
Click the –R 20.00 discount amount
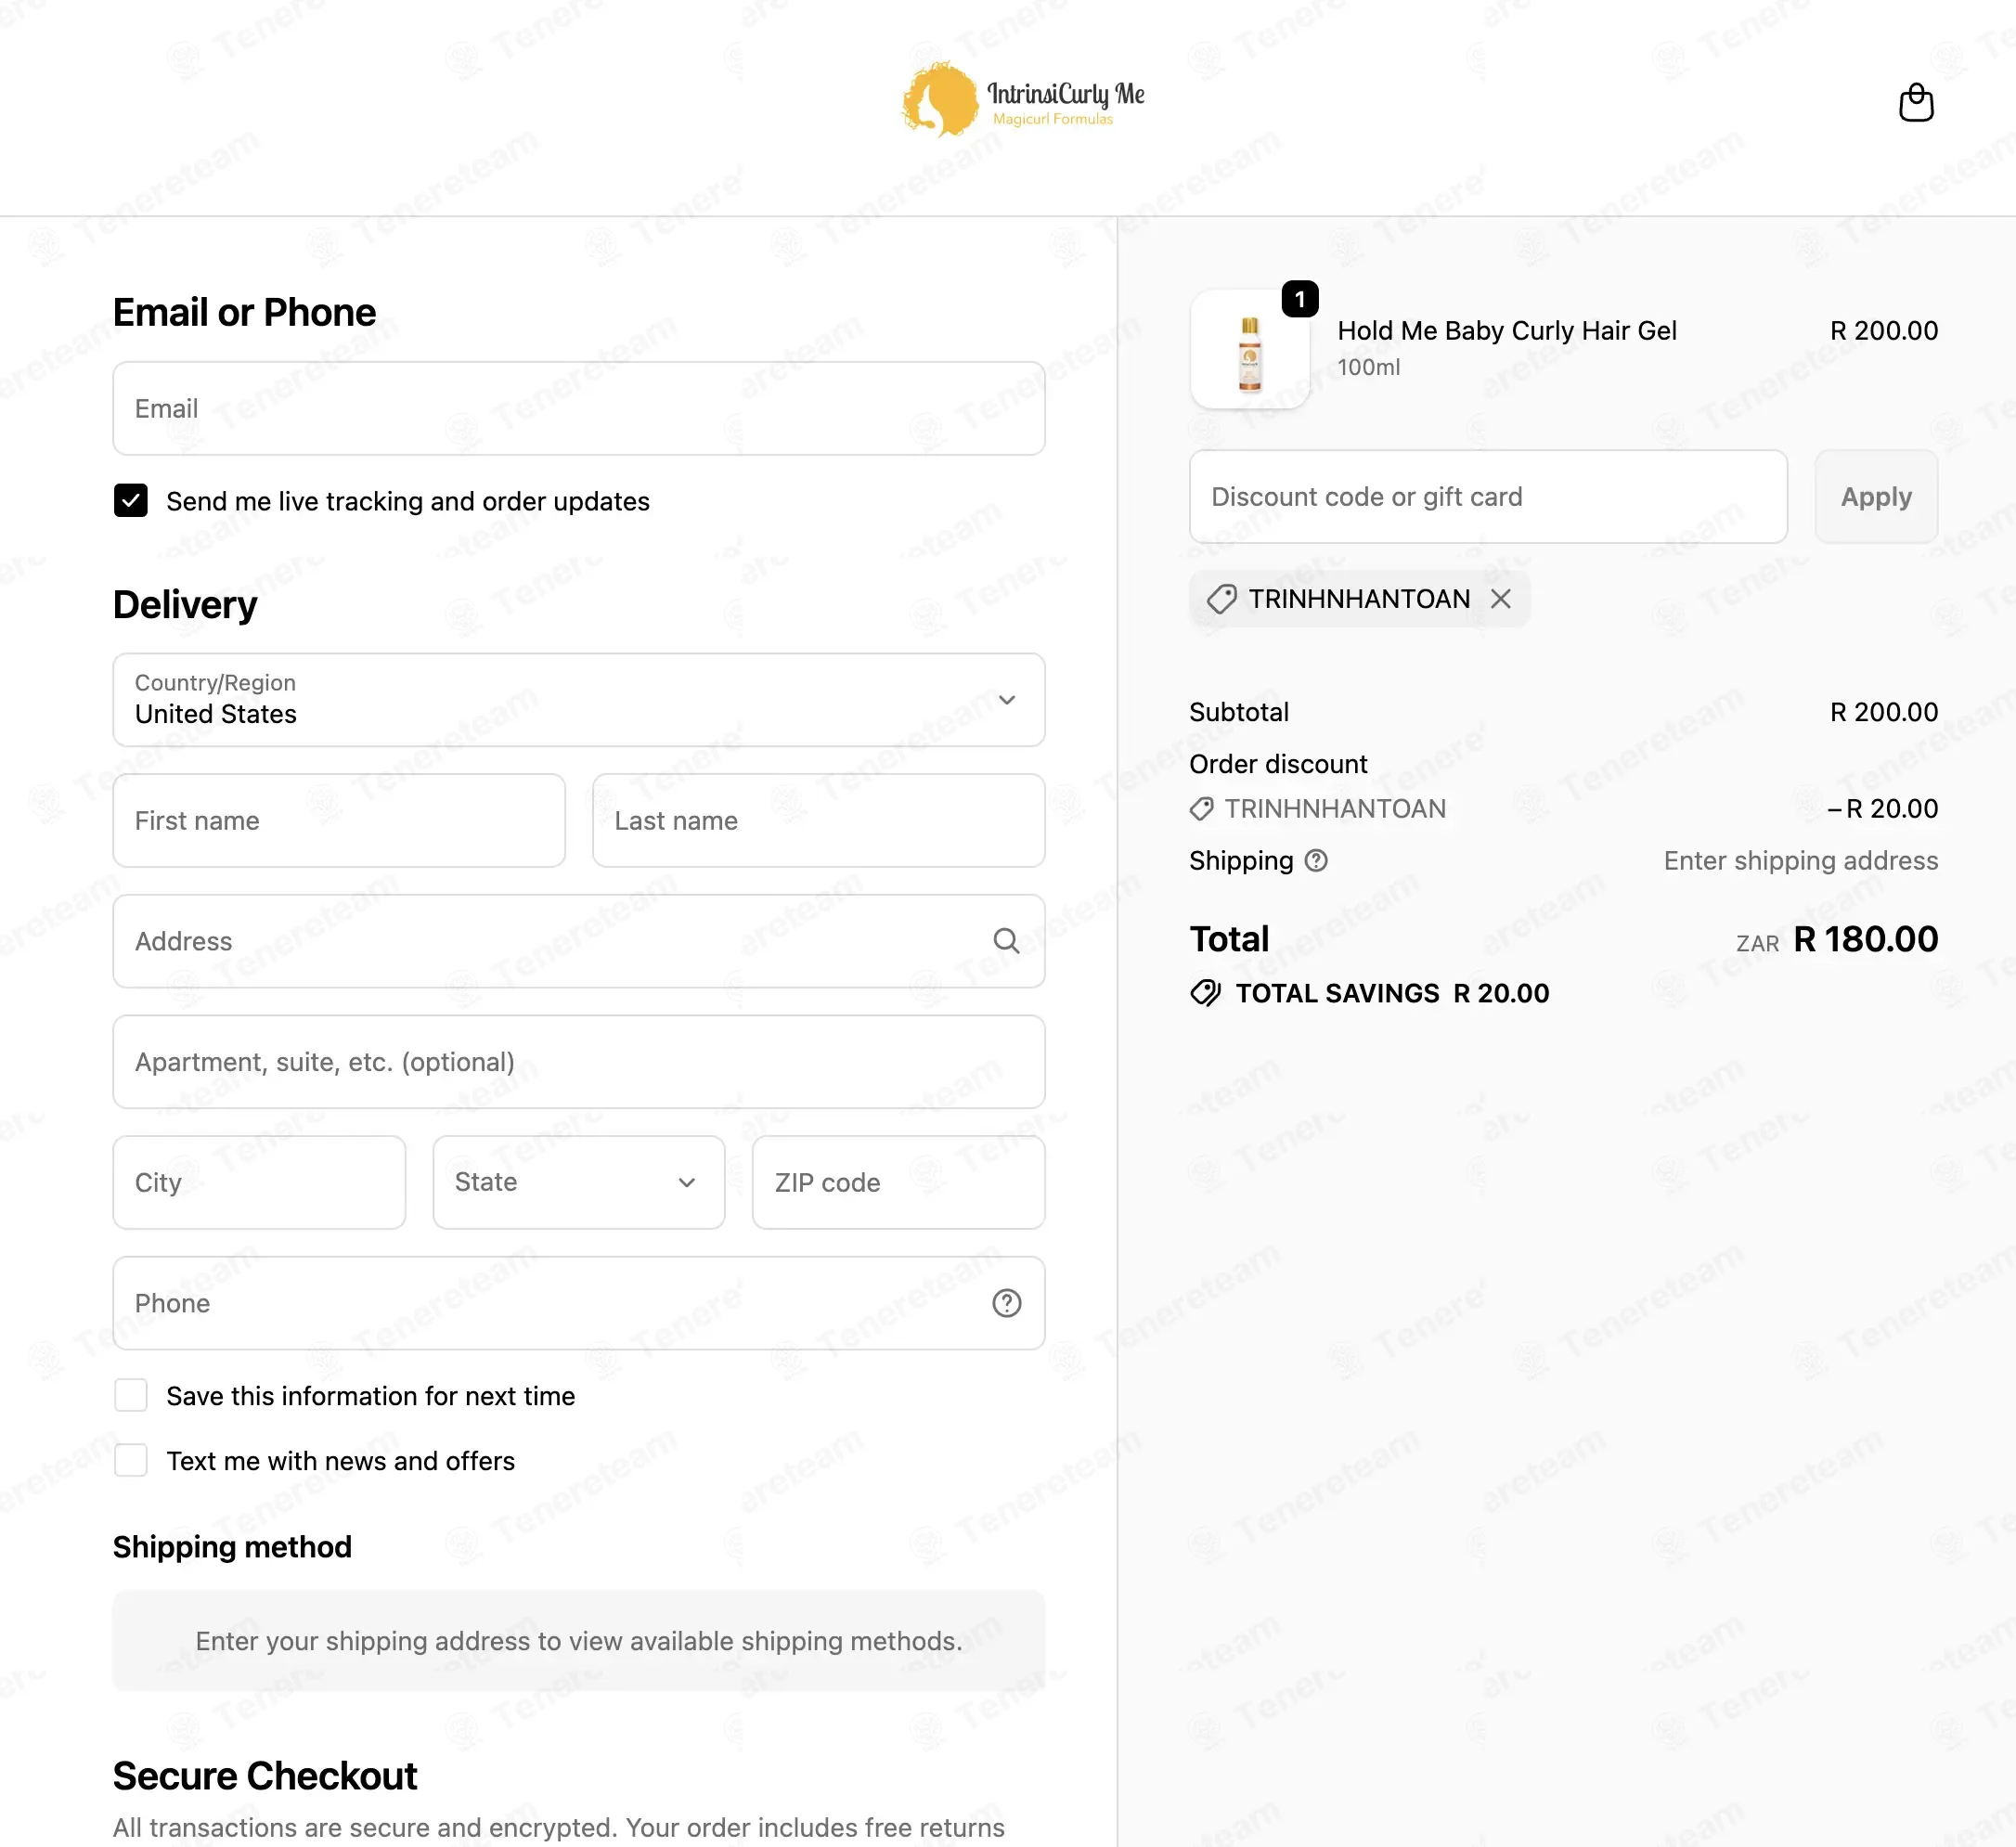pos(1882,808)
